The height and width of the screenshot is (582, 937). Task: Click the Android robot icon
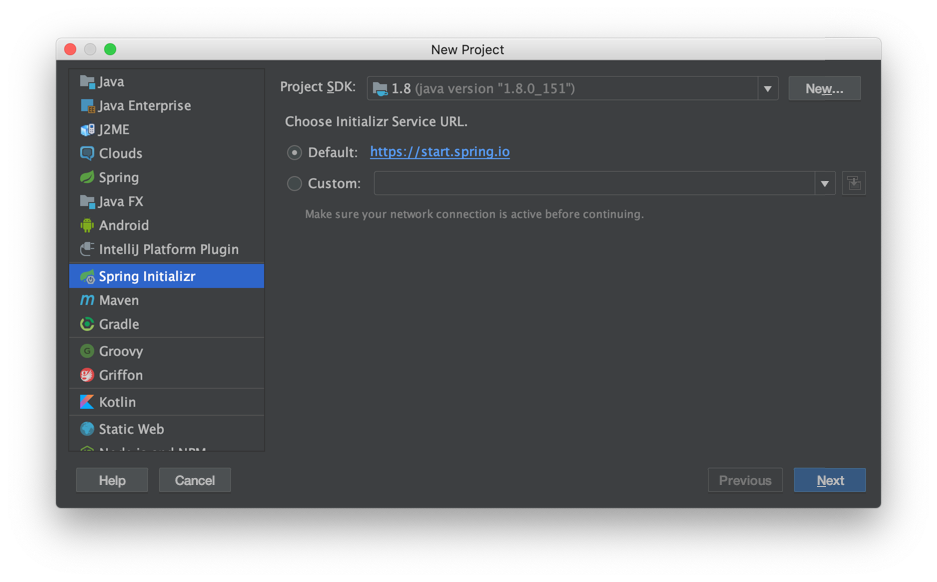tap(88, 225)
